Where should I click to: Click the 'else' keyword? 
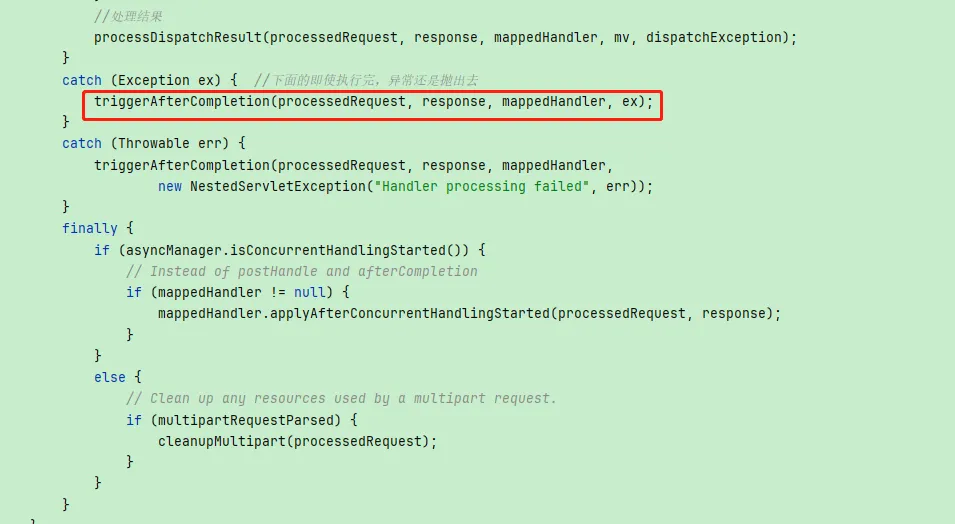pyautogui.click(x=110, y=378)
